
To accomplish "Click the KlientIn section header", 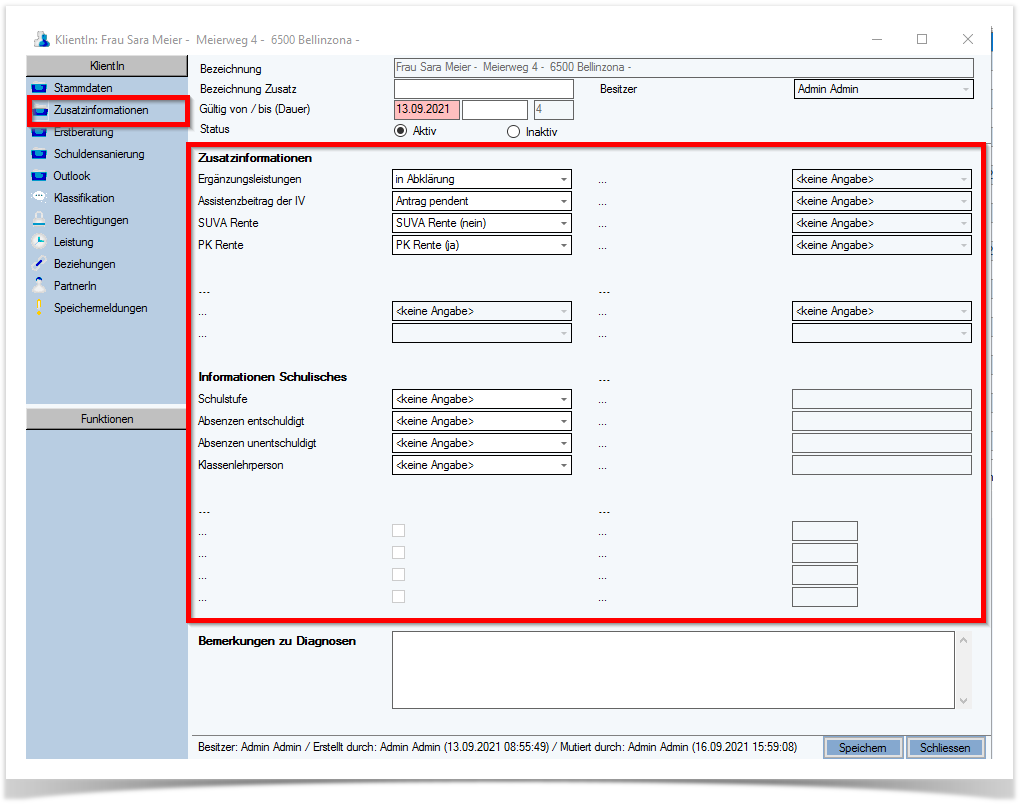I will (107, 65).
